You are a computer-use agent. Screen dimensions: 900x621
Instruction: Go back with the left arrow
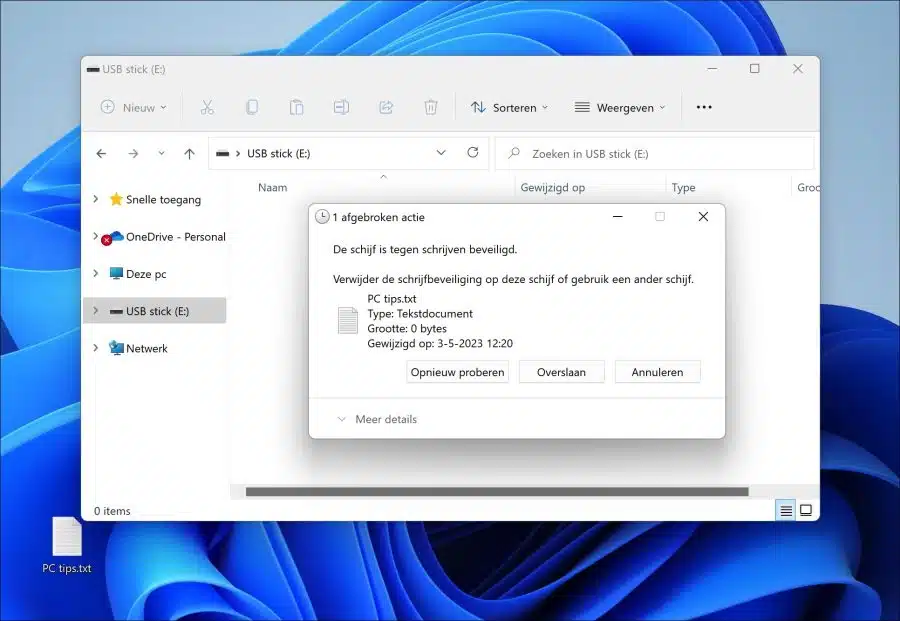tap(101, 154)
